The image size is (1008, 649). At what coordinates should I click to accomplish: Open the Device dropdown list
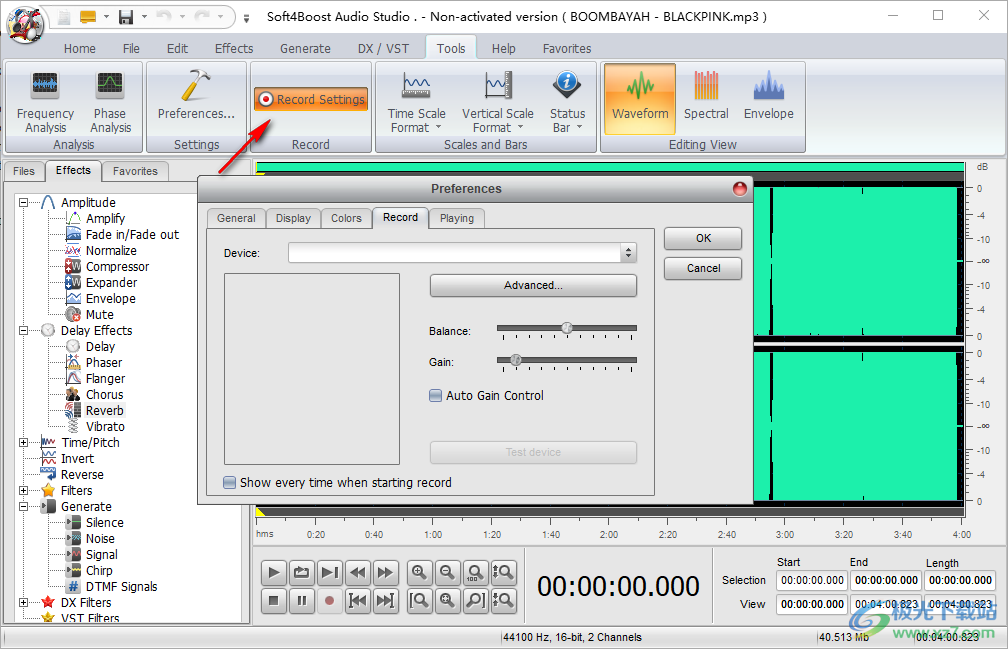pyautogui.click(x=628, y=254)
